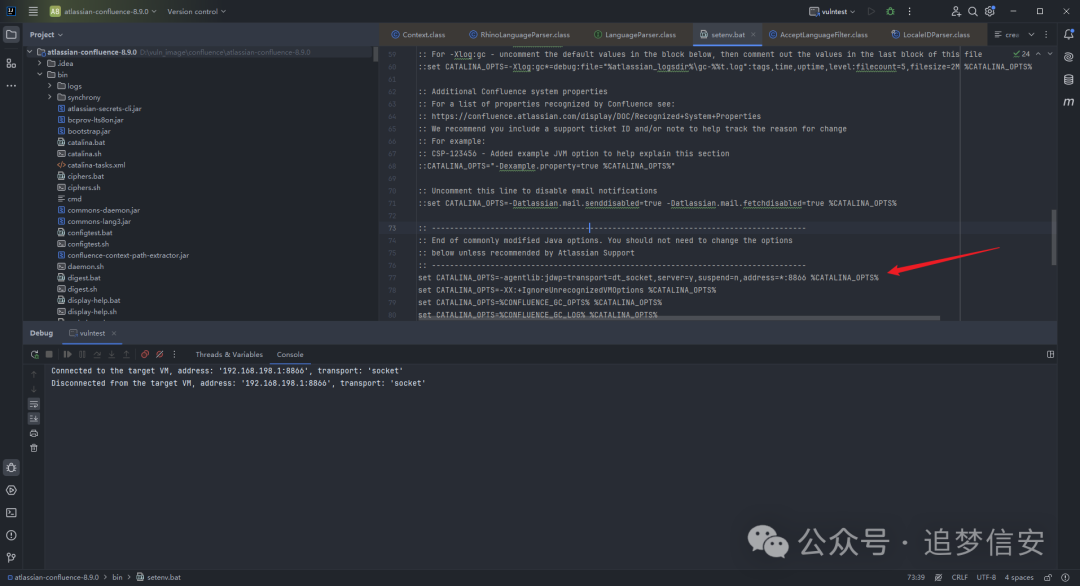Close the vulntest debug session tab

(114, 333)
